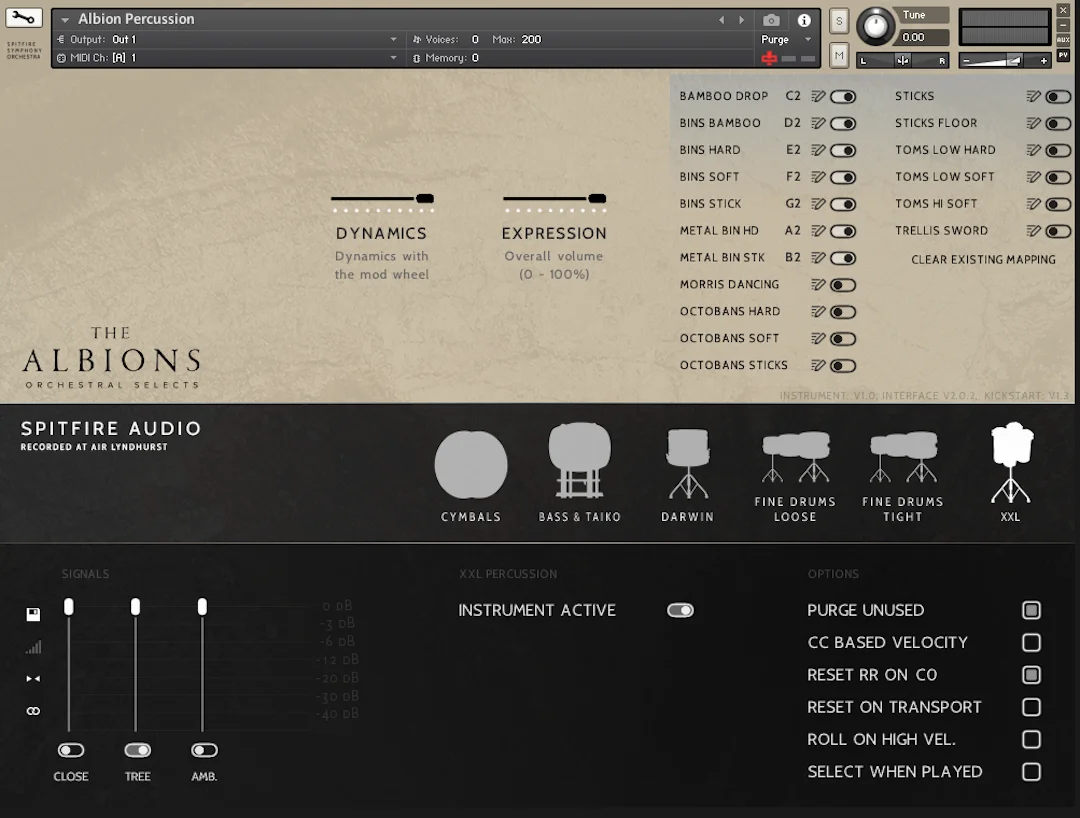This screenshot has height=818, width=1080.
Task: Click the Solo S button
Action: click(x=839, y=21)
